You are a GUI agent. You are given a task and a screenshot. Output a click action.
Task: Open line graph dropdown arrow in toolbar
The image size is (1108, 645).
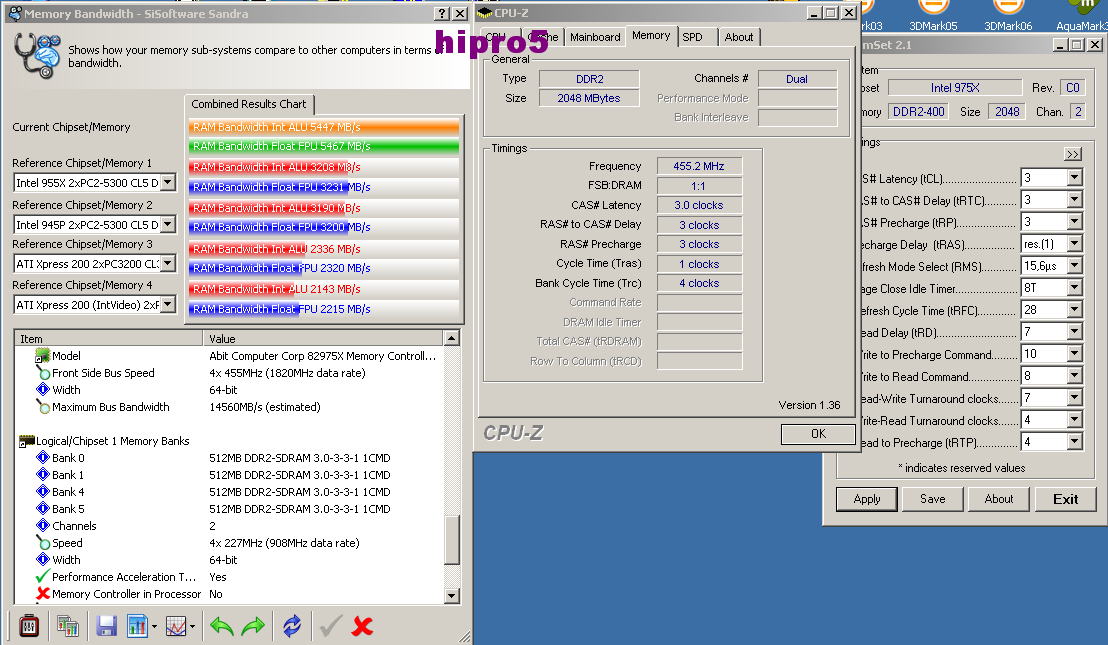(x=192, y=626)
